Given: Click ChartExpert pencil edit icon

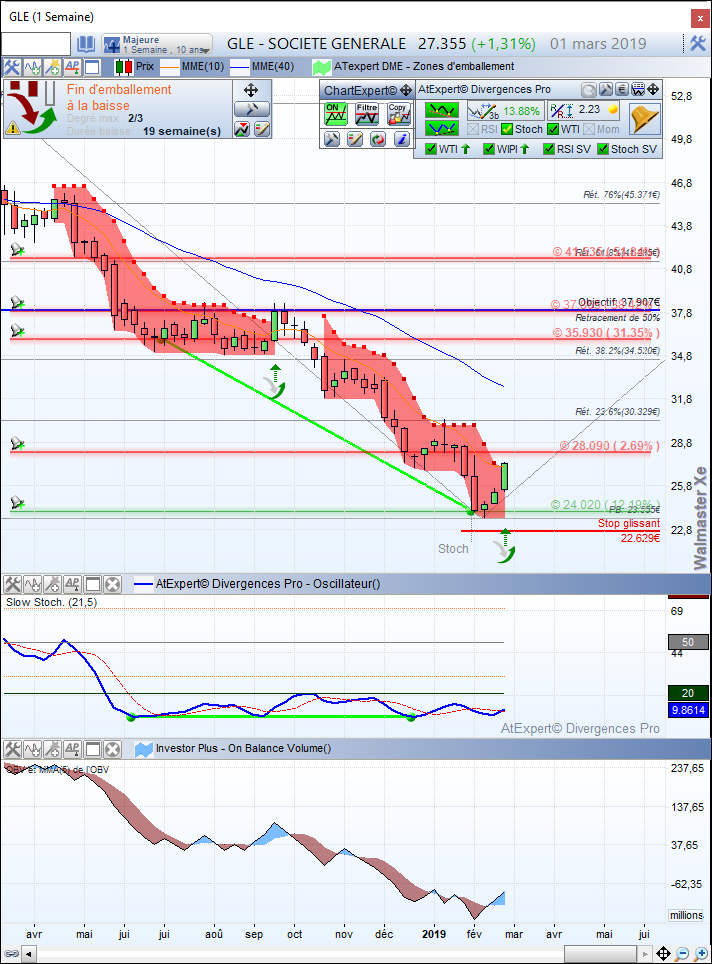Looking at the screenshot, I should click(355, 139).
